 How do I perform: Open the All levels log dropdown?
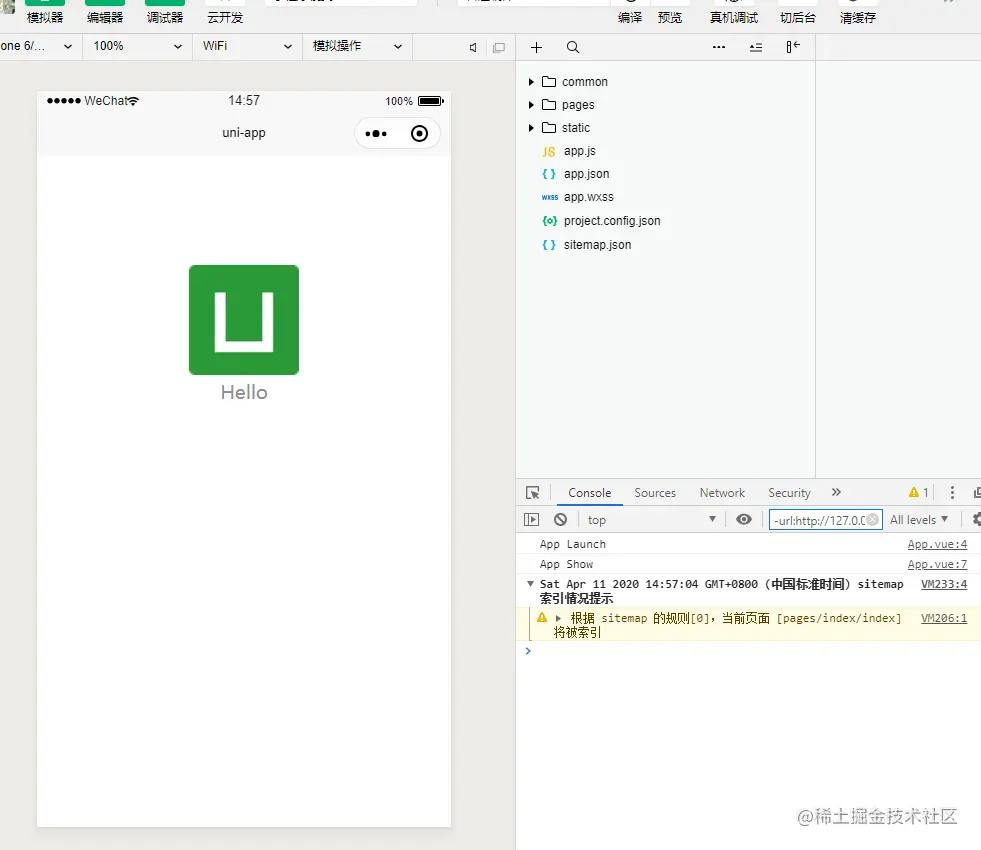(919, 520)
